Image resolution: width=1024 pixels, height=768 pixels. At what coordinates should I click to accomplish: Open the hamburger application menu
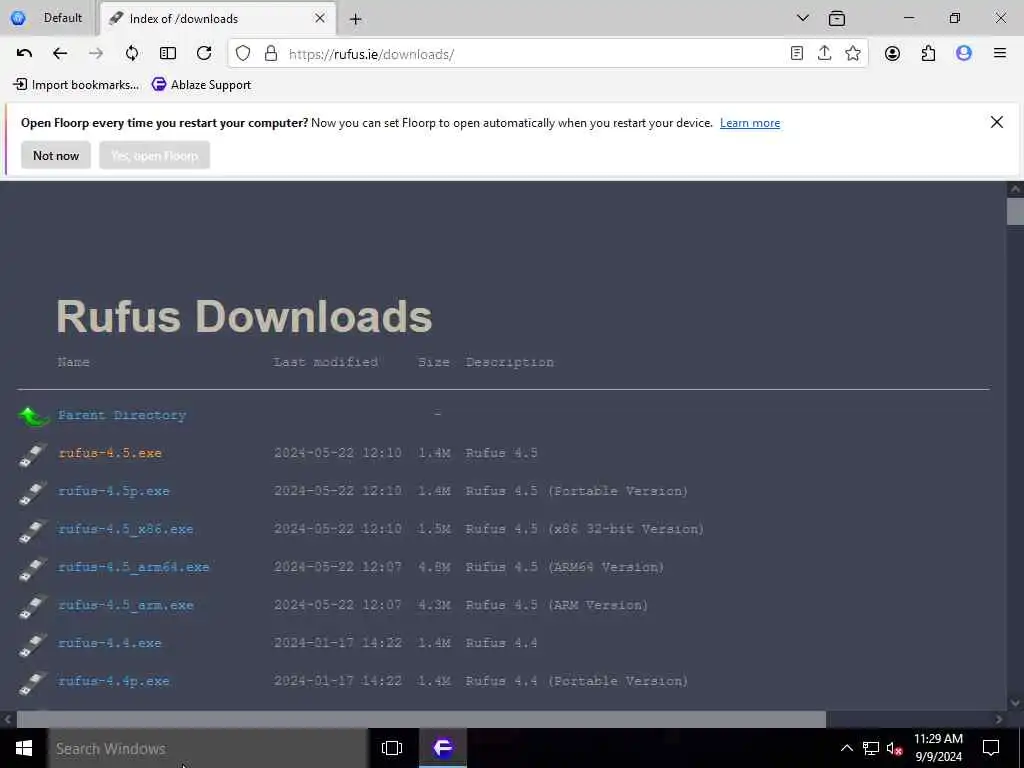(x=1000, y=54)
